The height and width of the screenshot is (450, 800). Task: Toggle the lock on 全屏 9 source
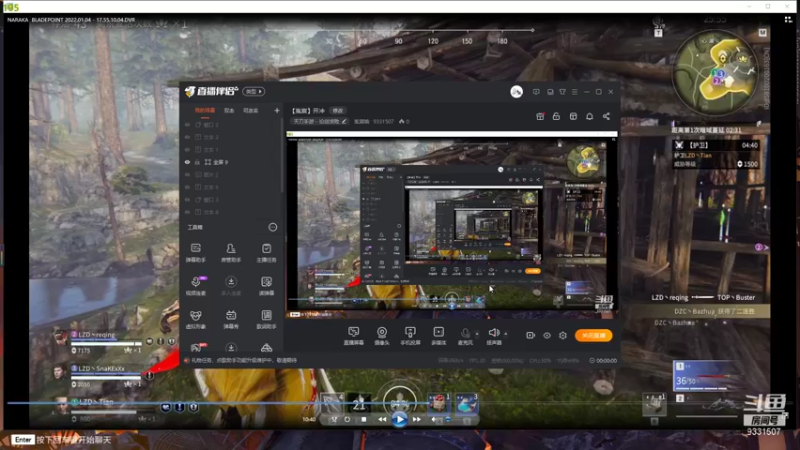(197, 162)
